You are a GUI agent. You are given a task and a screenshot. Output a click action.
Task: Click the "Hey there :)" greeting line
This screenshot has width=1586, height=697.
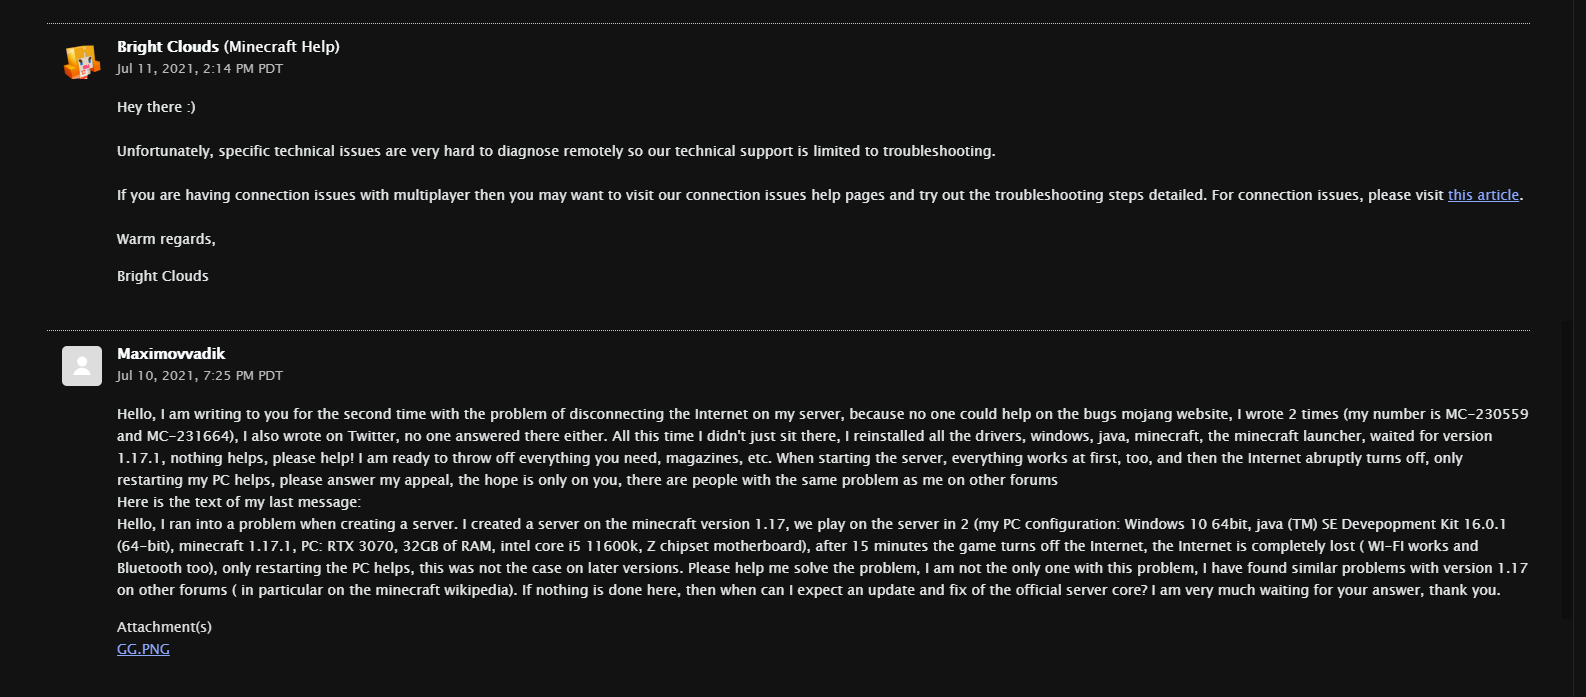coord(156,107)
